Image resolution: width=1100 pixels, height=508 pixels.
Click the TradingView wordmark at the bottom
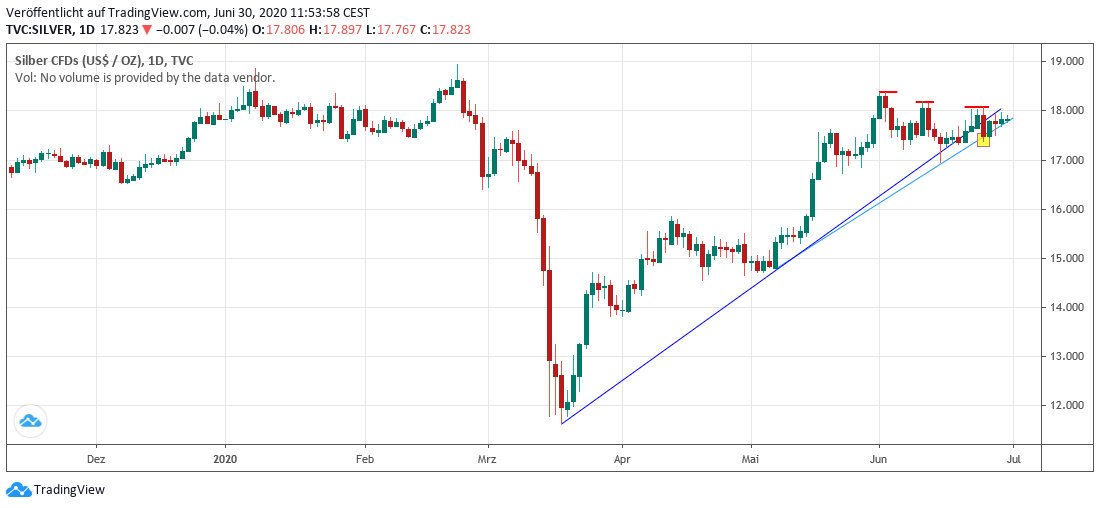click(x=69, y=490)
